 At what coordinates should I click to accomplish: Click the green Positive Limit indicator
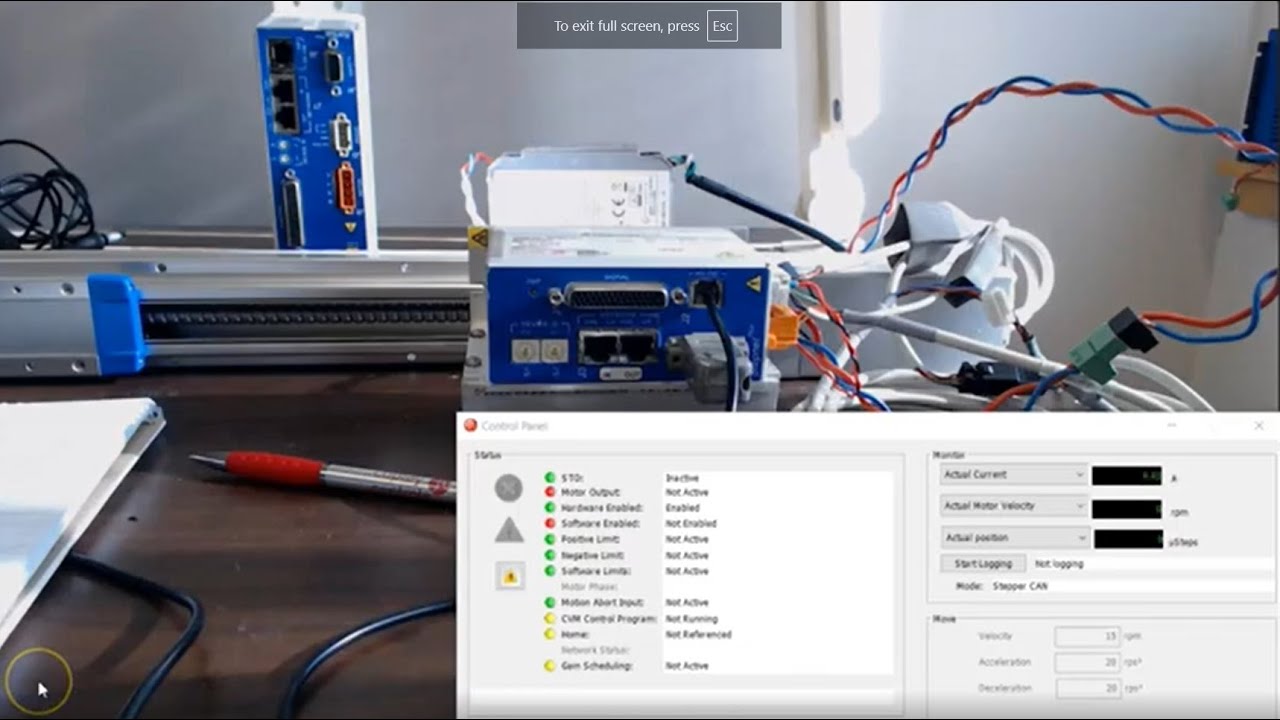tap(550, 539)
